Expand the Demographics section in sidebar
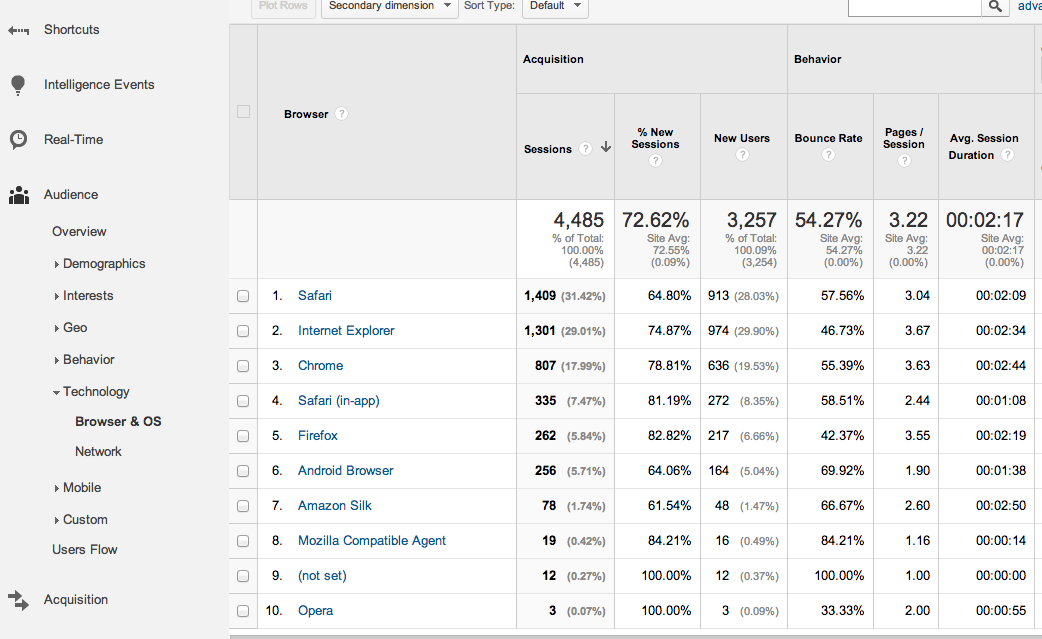The image size is (1042, 639). click(x=103, y=264)
